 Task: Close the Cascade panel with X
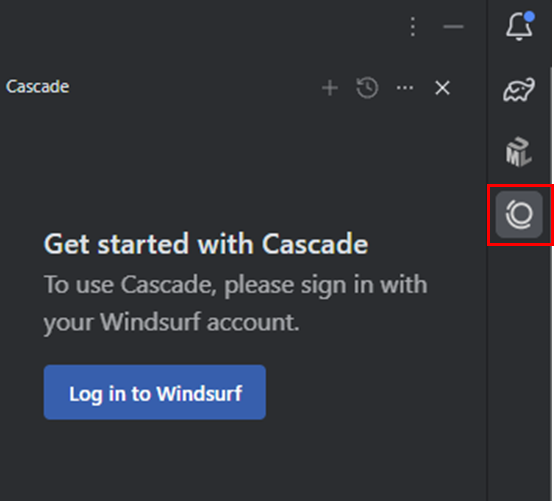442,88
